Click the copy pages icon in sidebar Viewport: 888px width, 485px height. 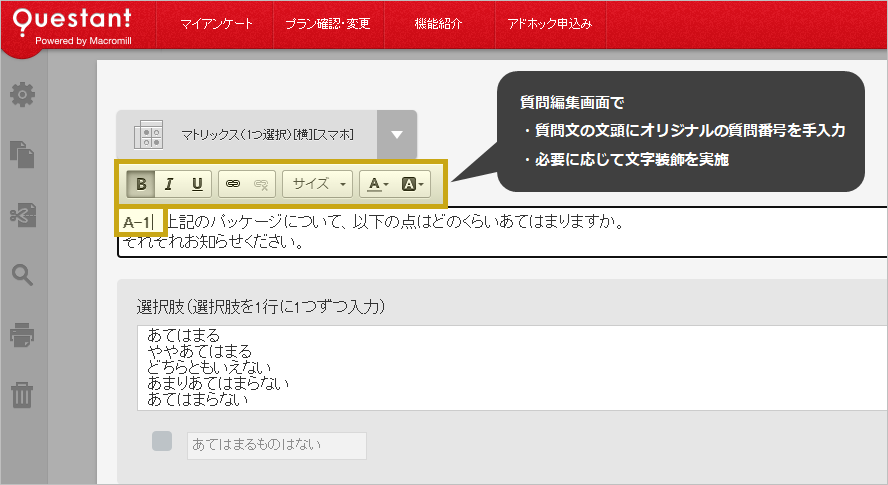point(22,154)
